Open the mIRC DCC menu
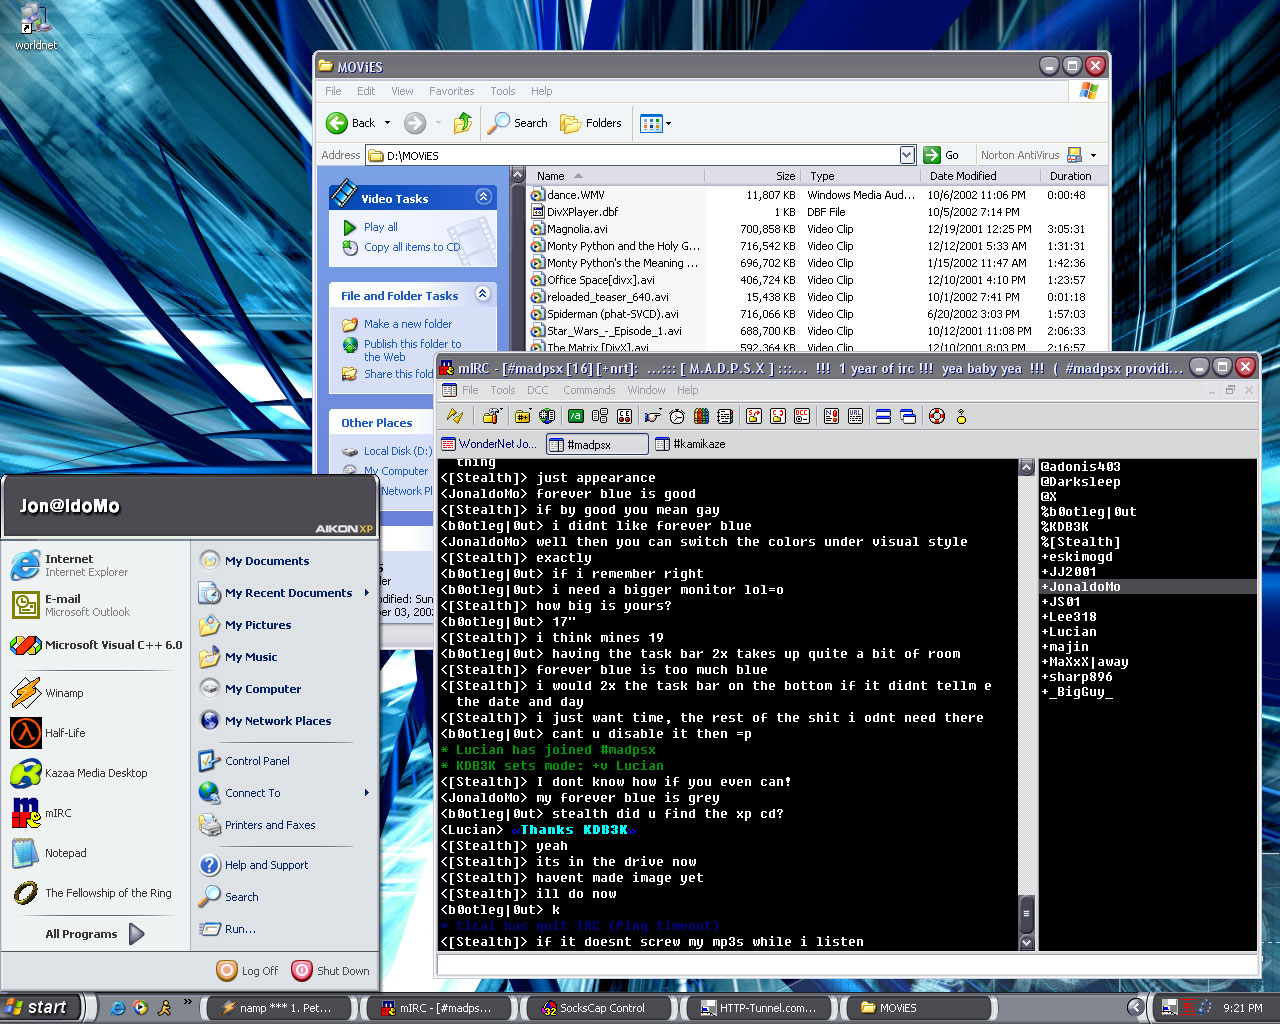Image resolution: width=1280 pixels, height=1024 pixels. tap(538, 390)
